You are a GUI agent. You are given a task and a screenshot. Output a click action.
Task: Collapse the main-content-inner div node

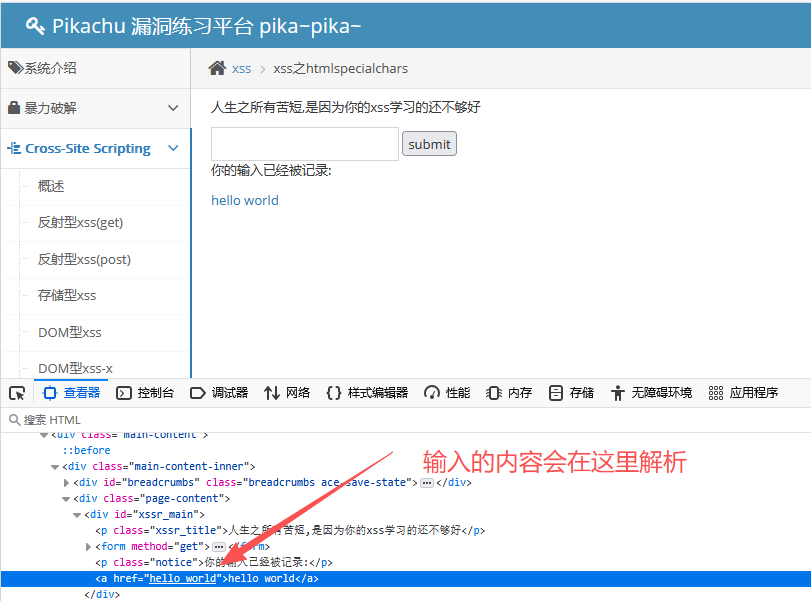coord(55,467)
